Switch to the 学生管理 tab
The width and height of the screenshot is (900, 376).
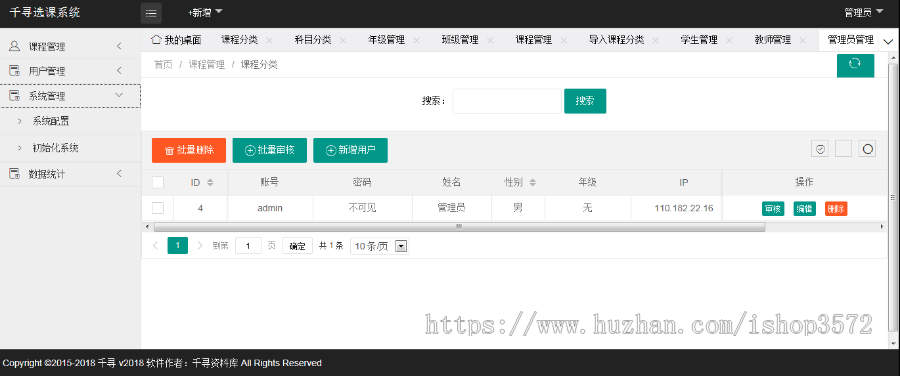[x=699, y=40]
